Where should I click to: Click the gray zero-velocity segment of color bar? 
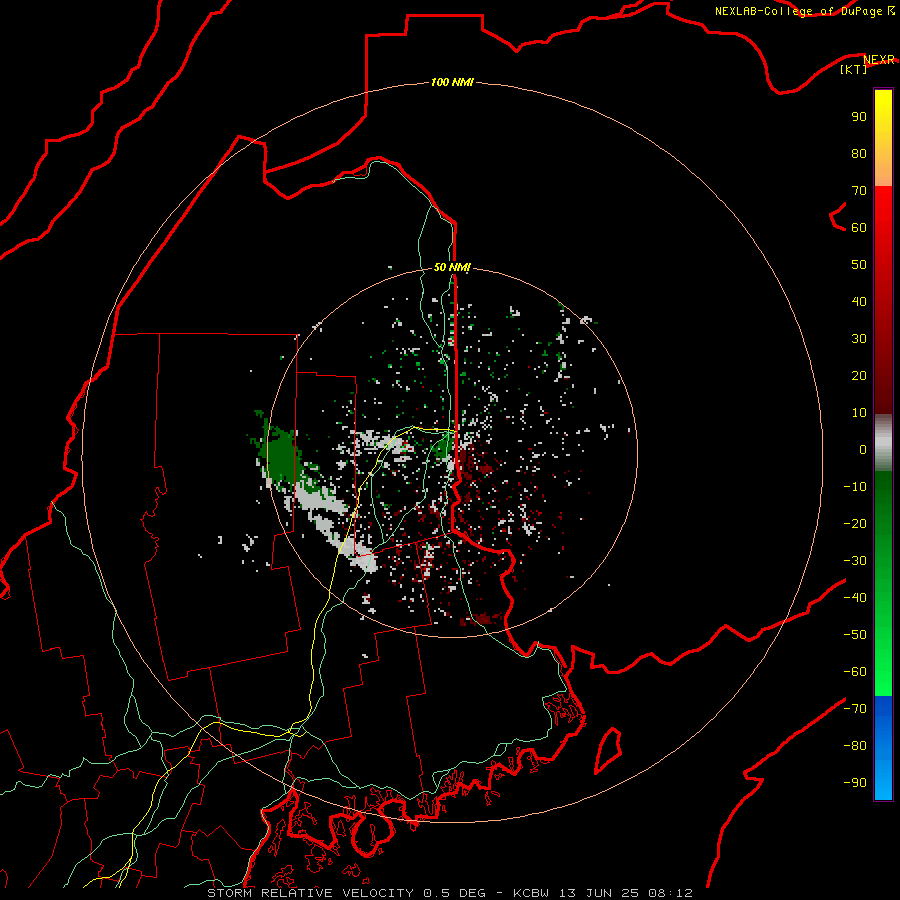[x=883, y=443]
